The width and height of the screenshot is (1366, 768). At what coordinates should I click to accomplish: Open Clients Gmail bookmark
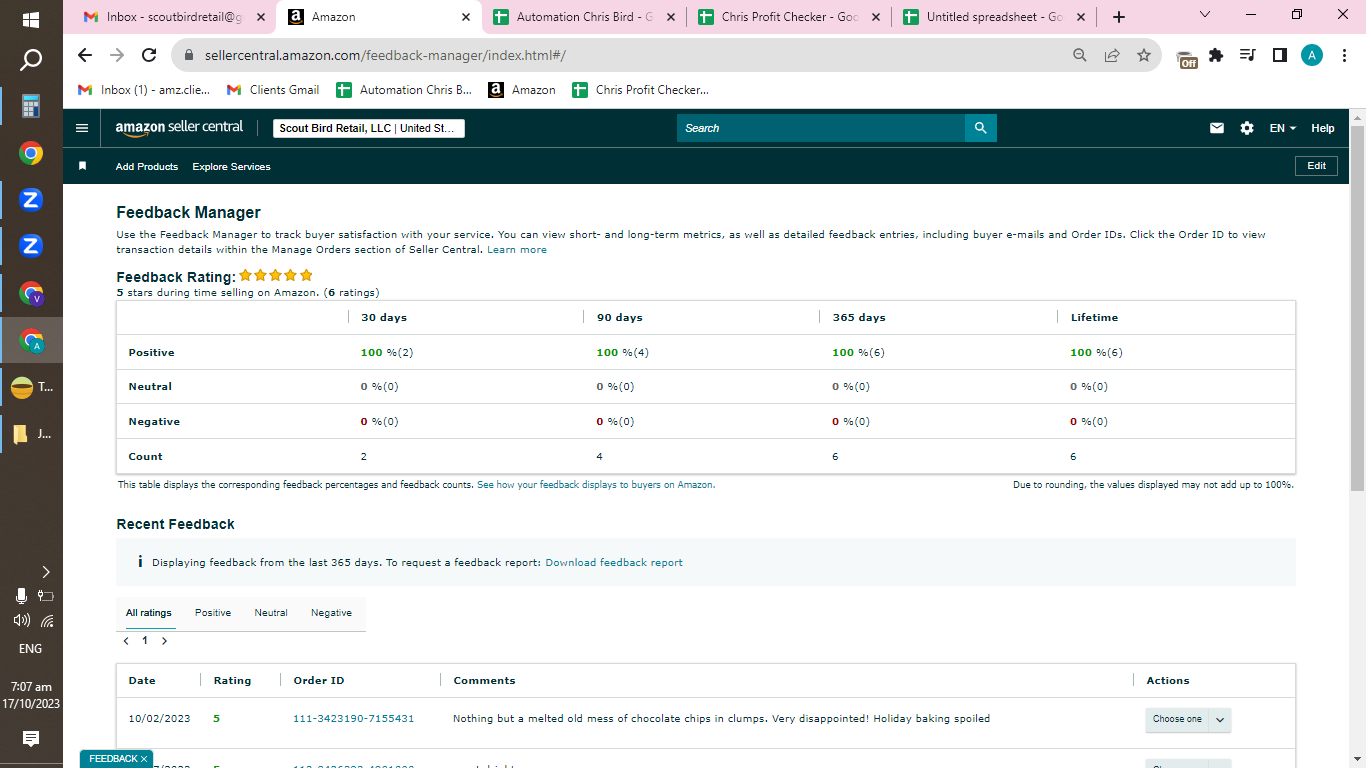click(273, 90)
